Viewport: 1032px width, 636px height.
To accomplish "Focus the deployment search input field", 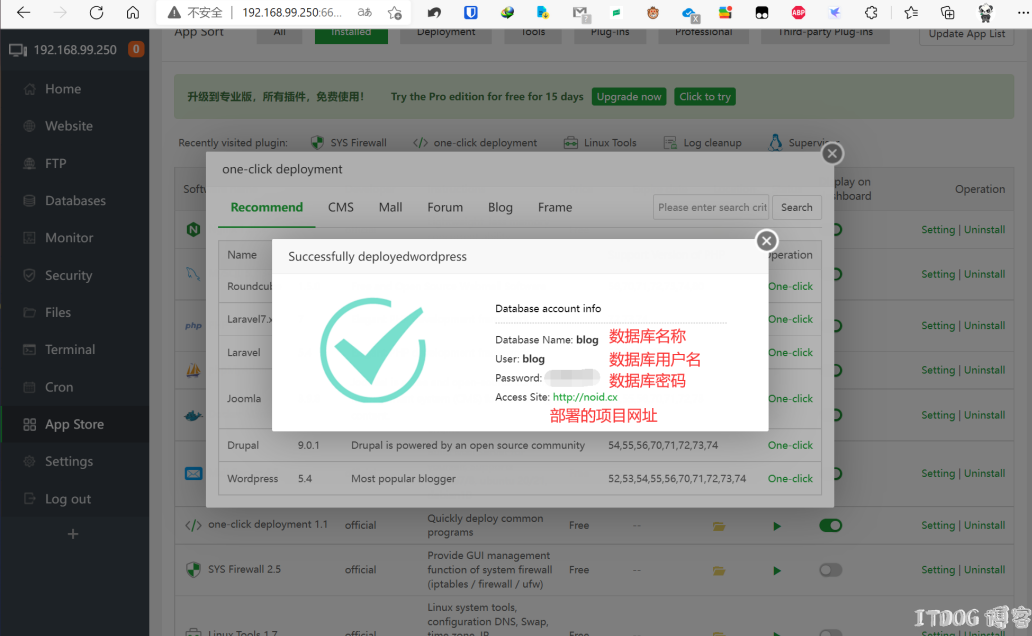I will click(x=711, y=207).
